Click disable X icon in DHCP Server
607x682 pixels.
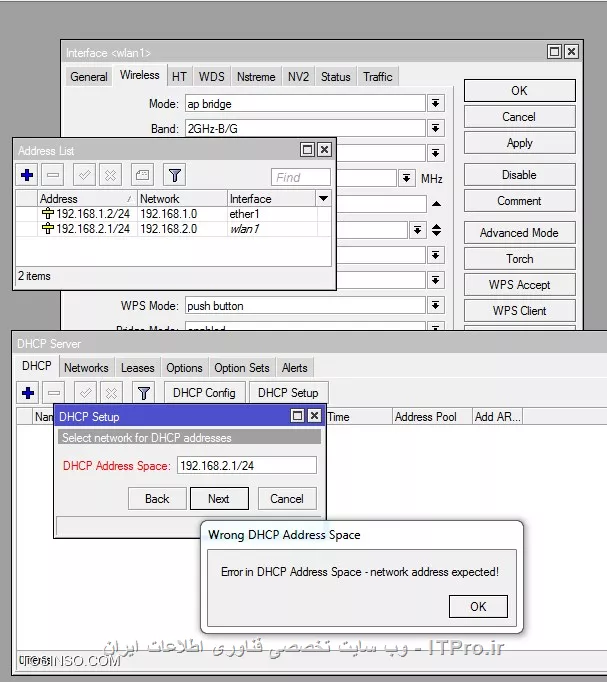click(111, 393)
